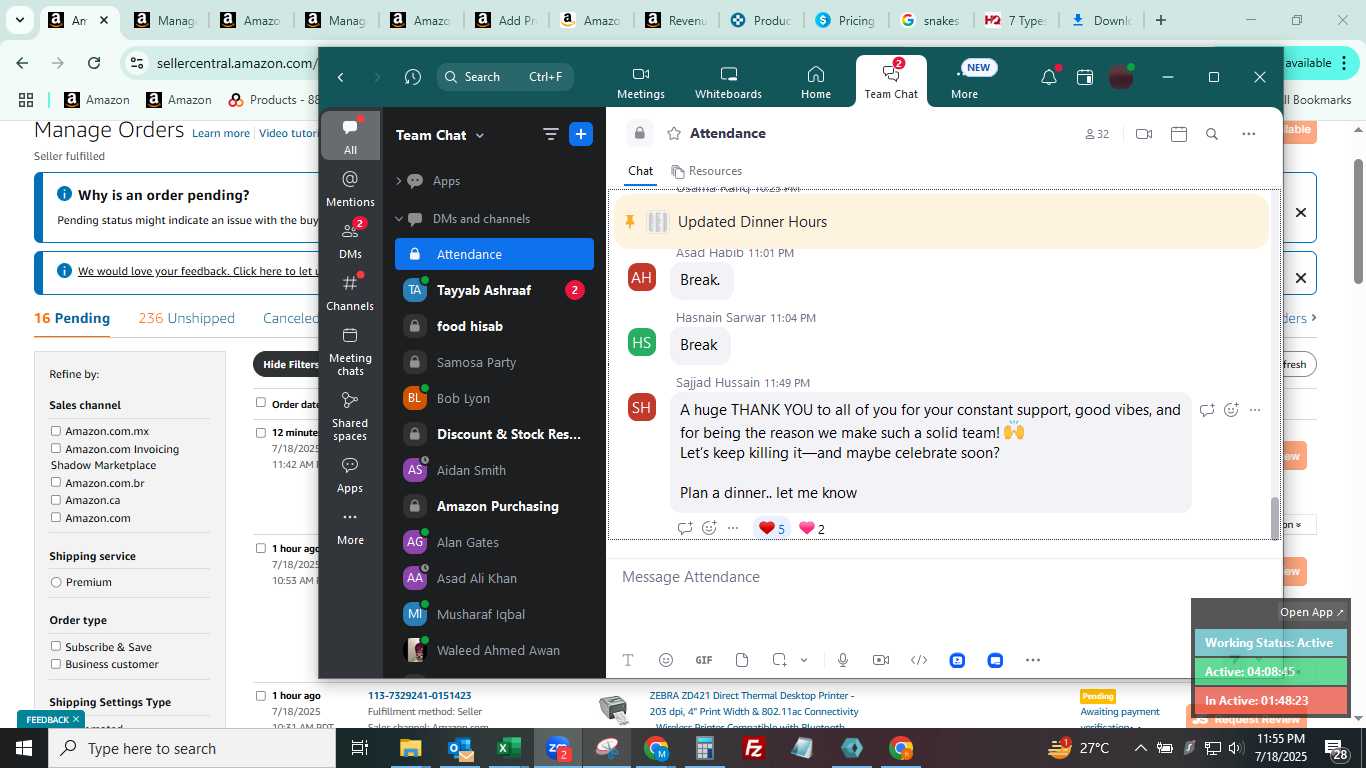This screenshot has height=768, width=1366.
Task: Open Shared spaces in the sidebar
Action: (x=350, y=416)
